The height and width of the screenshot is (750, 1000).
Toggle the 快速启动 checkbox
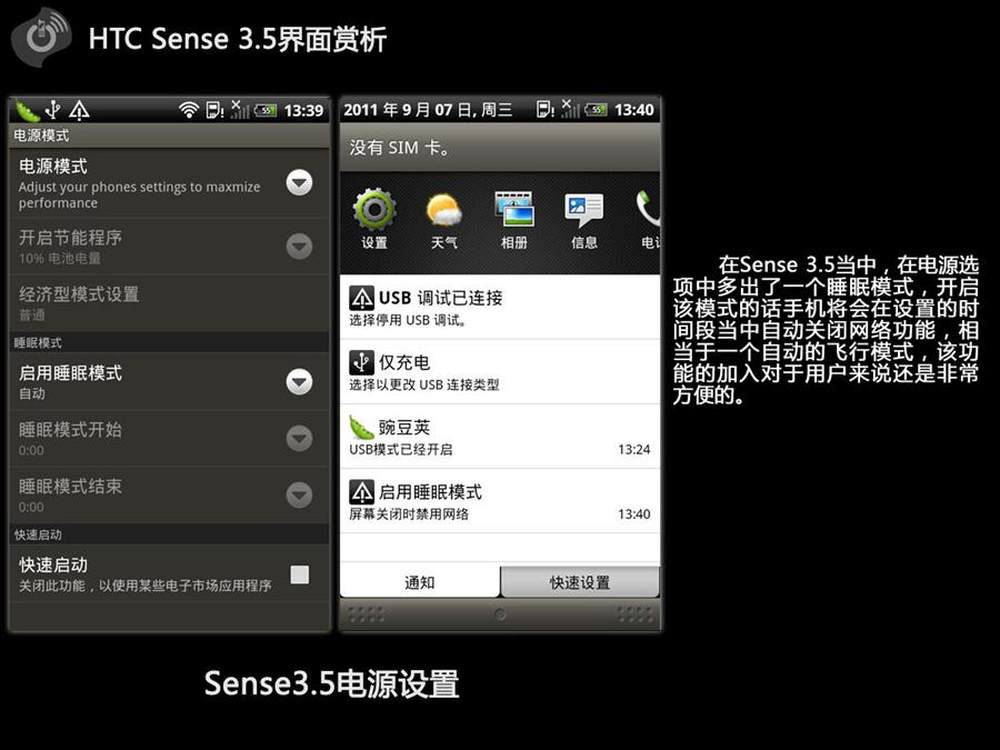tap(300, 575)
